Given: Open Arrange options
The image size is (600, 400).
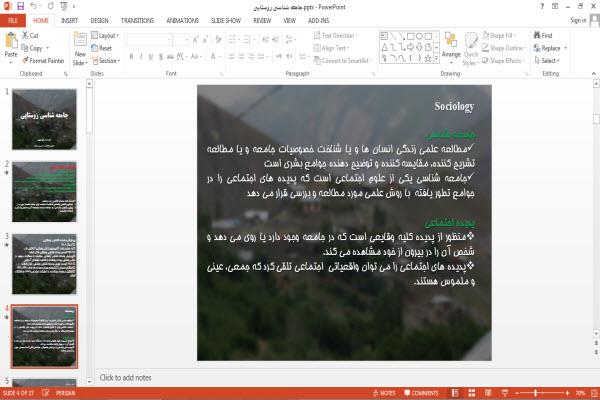Looking at the screenshot, I should tap(451, 48).
